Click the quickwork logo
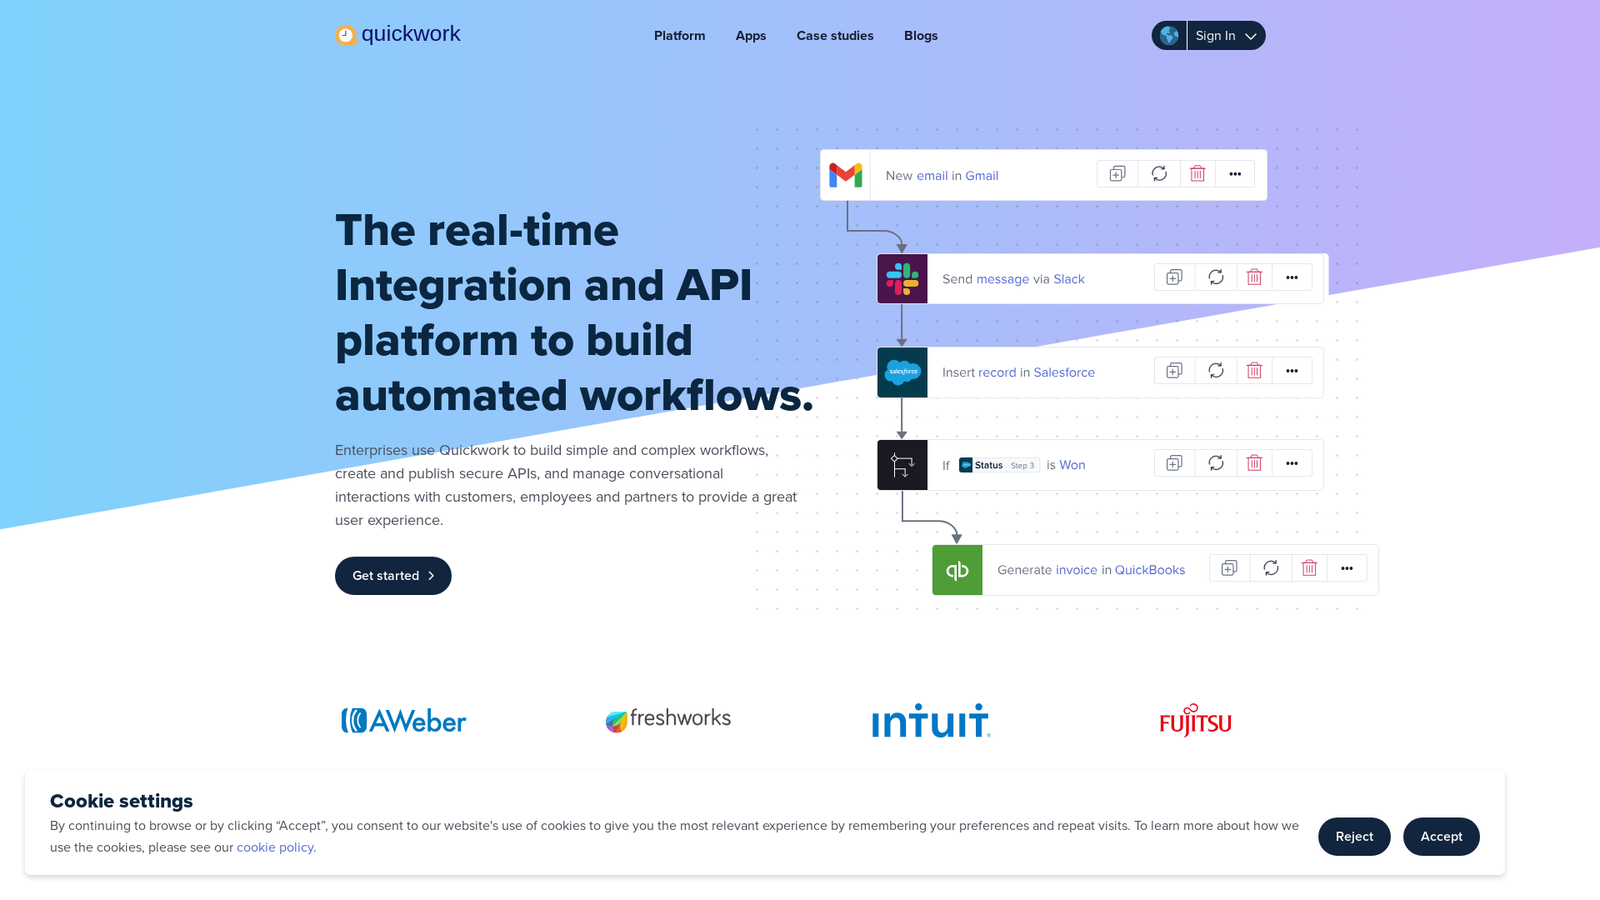Screen dimensions: 1600x900 pyautogui.click(x=398, y=35)
